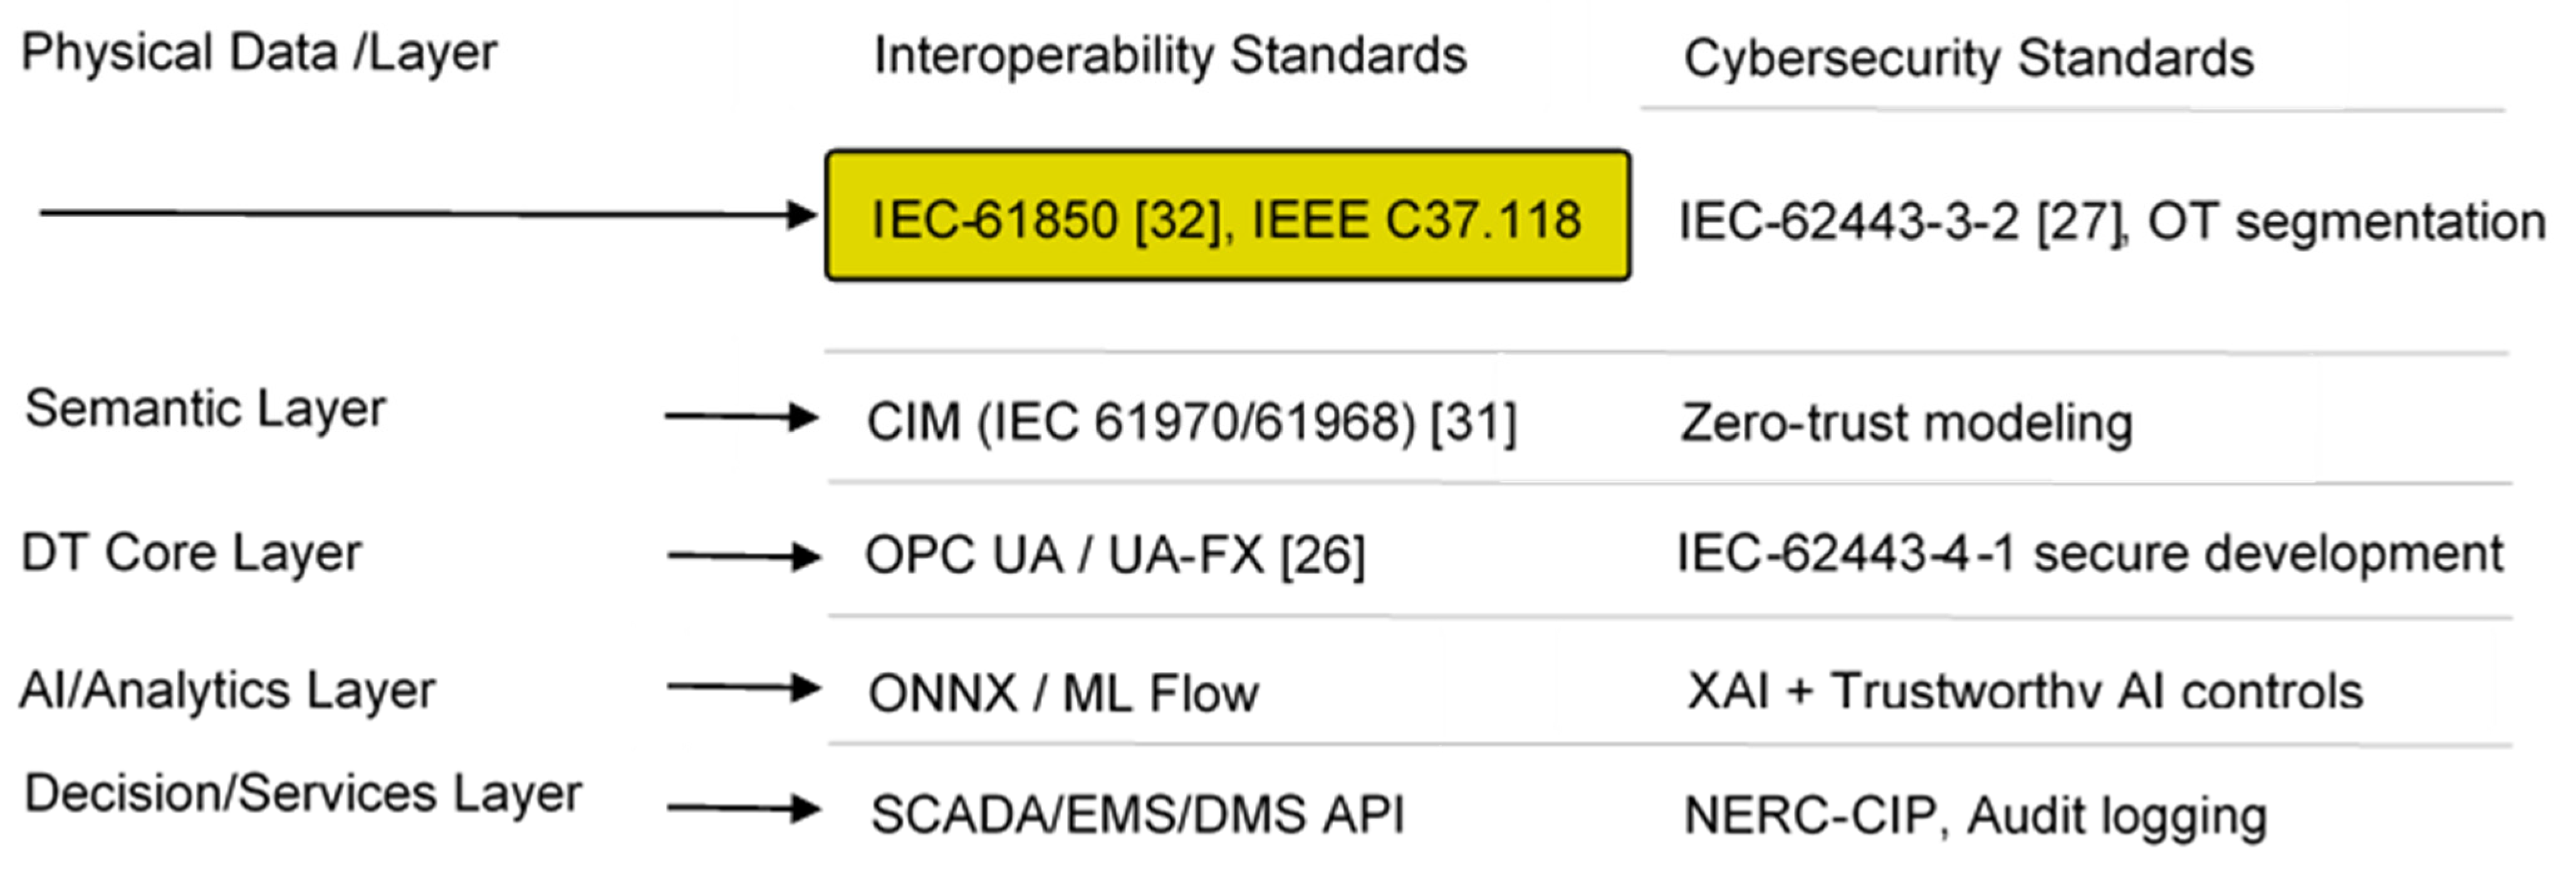Select the OPC UA / UA-FX entry

[x=1114, y=555]
